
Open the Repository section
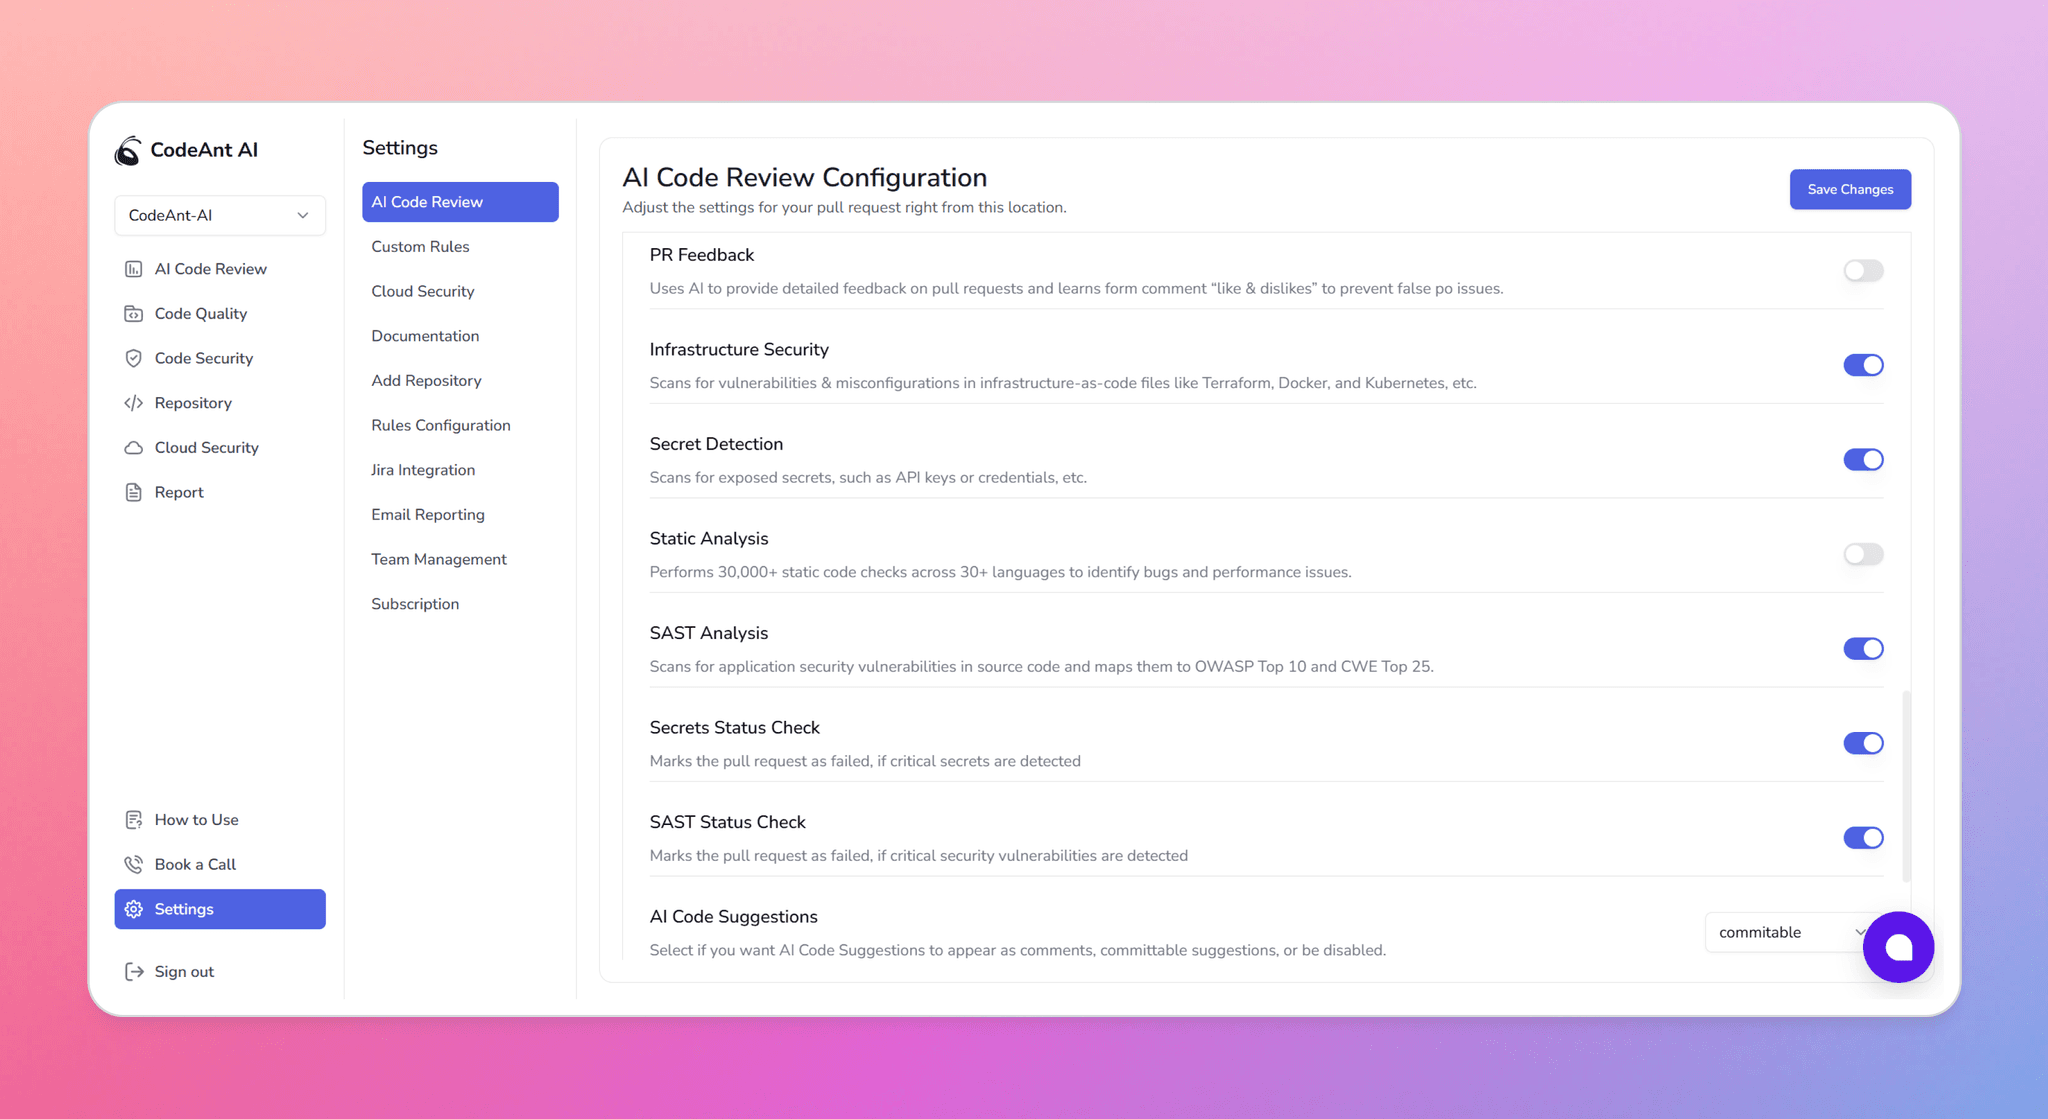[x=192, y=403]
